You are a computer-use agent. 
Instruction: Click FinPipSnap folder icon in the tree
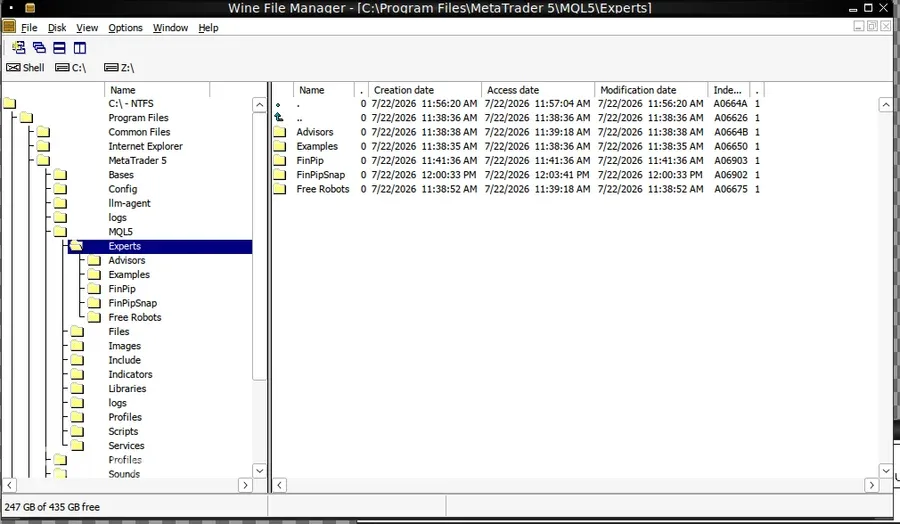(94, 303)
